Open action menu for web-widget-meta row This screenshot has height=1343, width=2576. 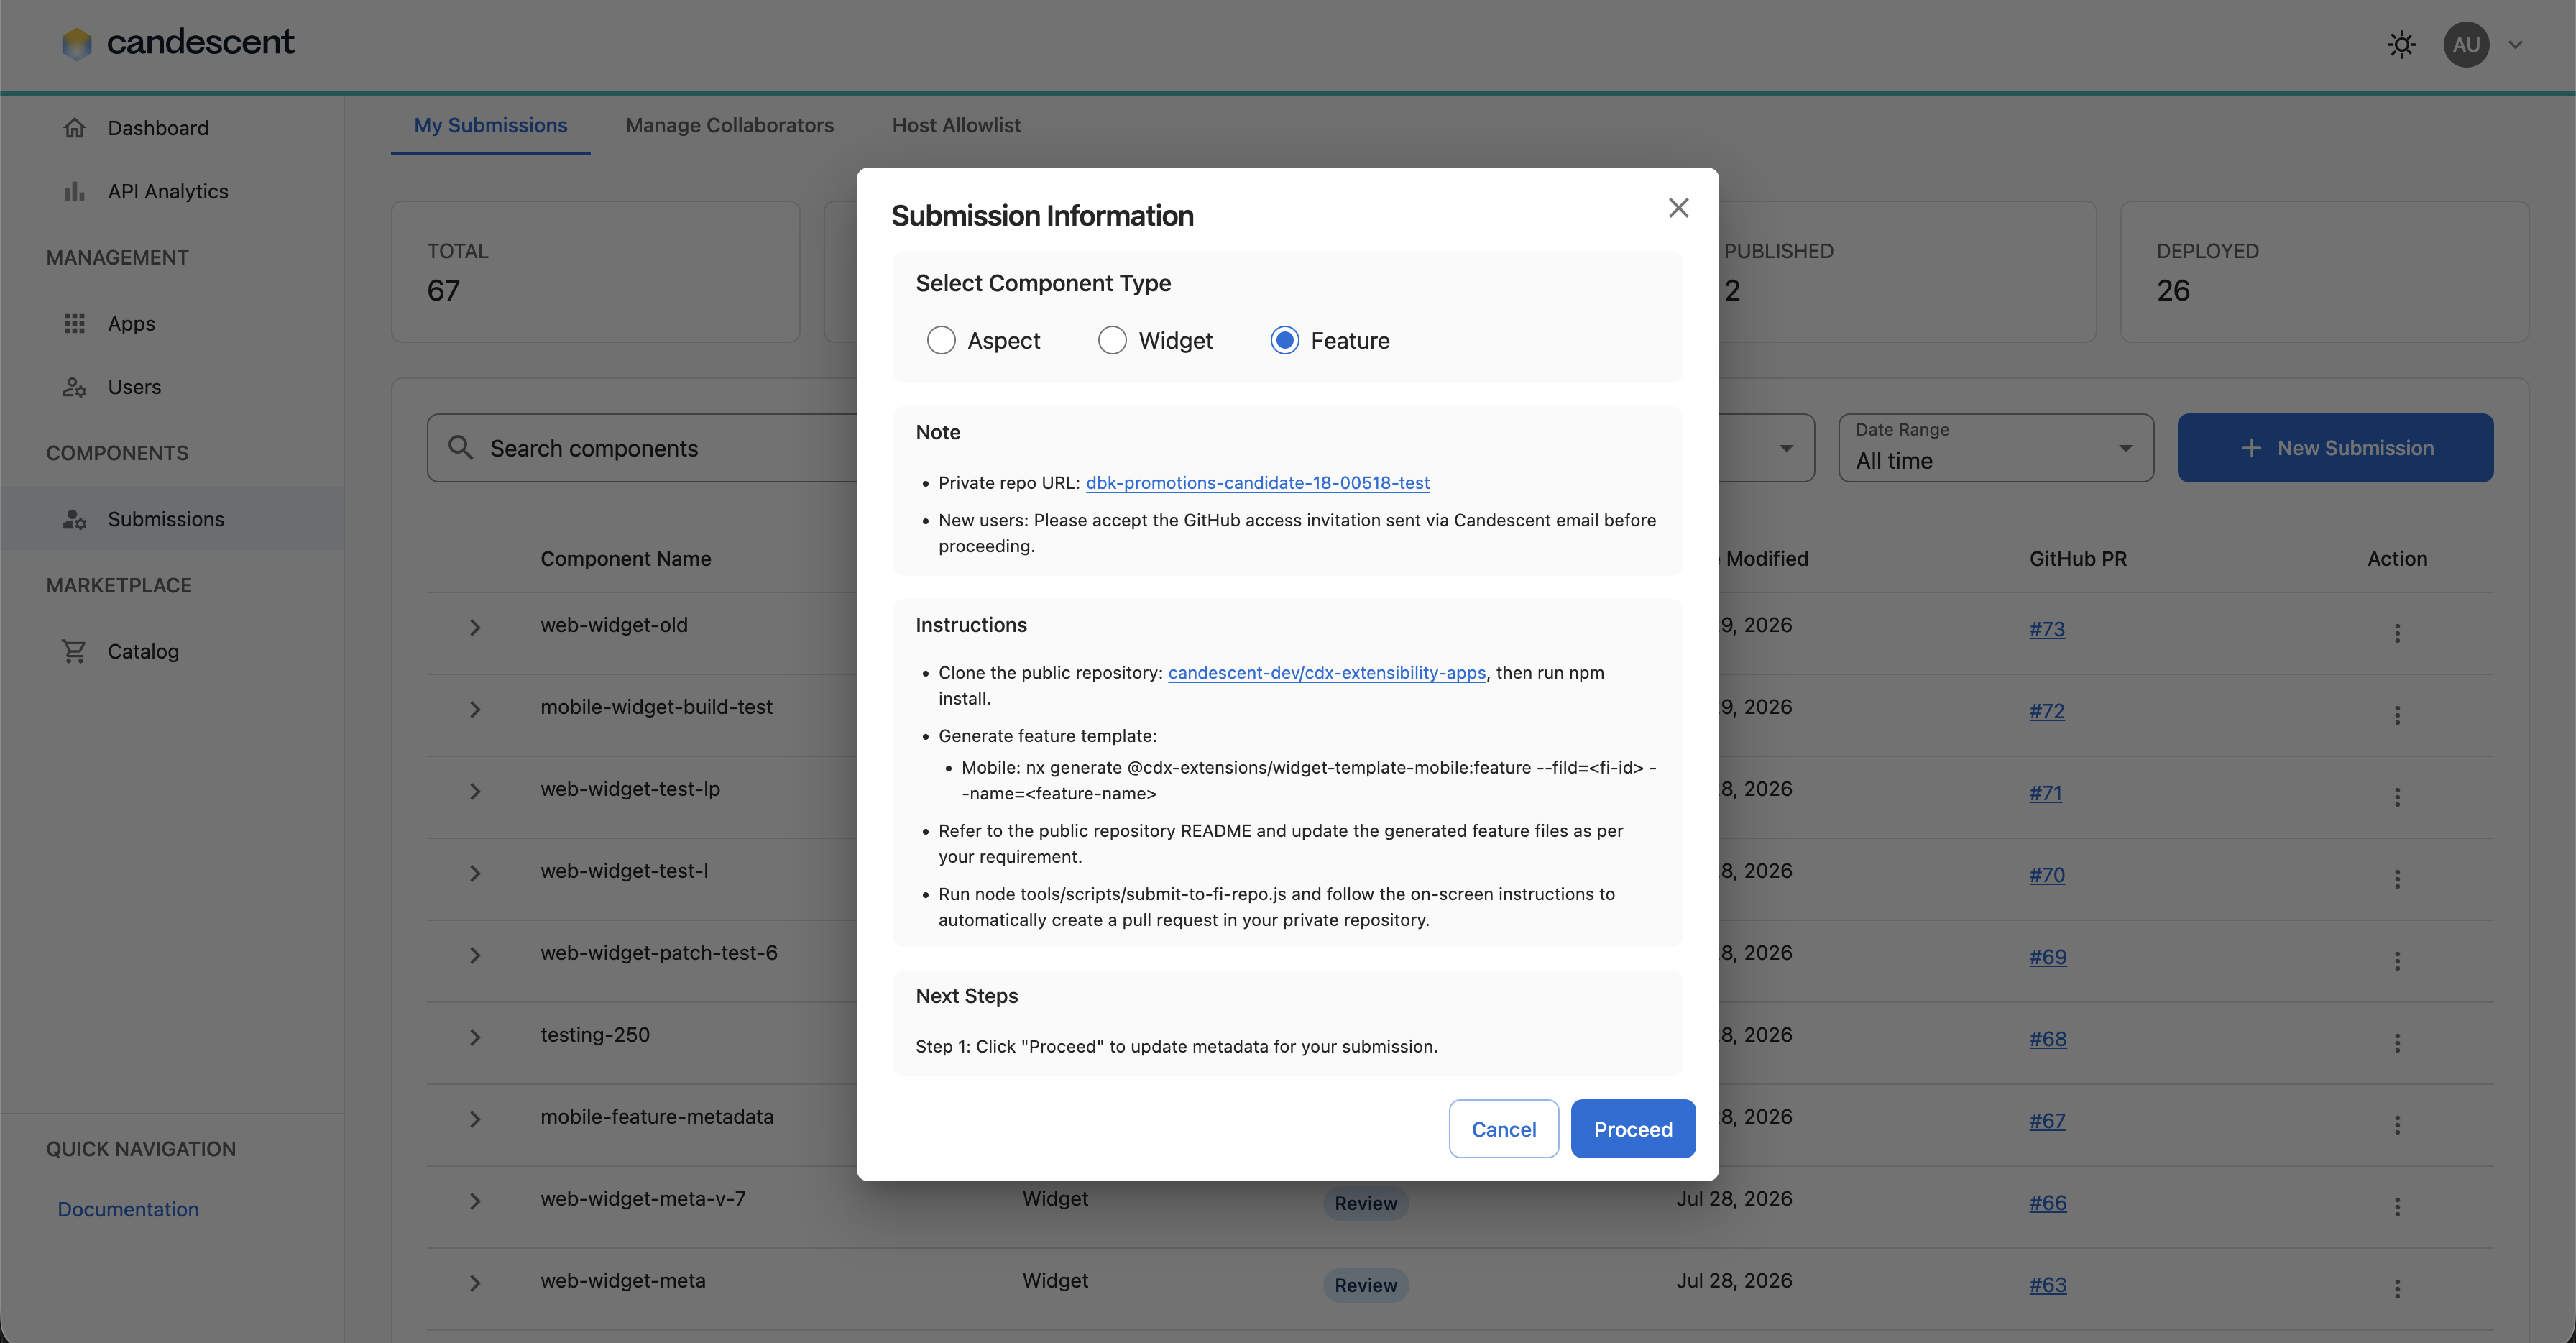point(2397,1289)
